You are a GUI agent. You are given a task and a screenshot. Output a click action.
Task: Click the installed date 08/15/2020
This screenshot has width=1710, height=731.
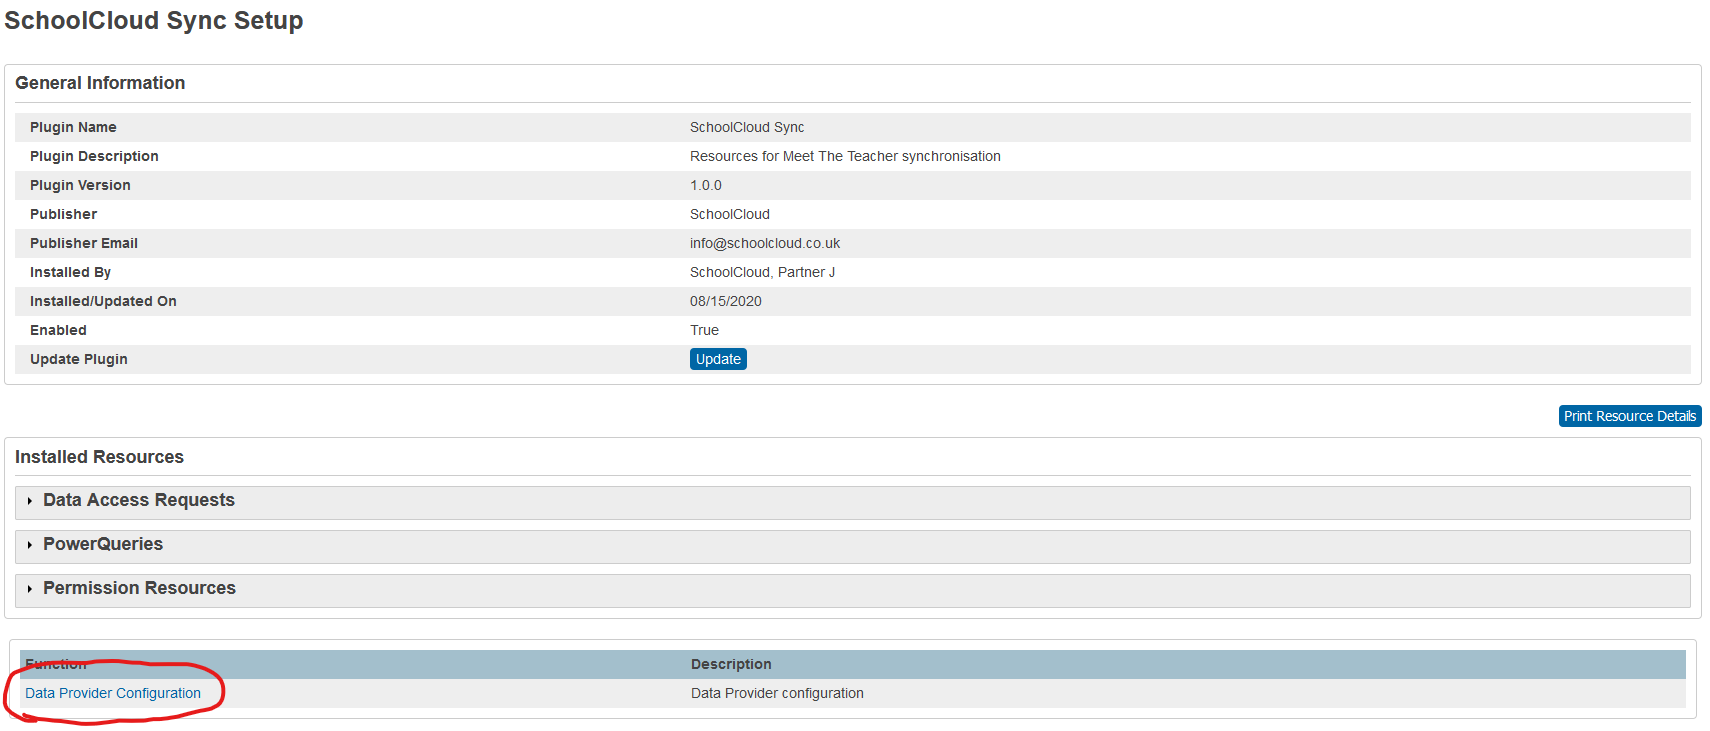coord(726,301)
